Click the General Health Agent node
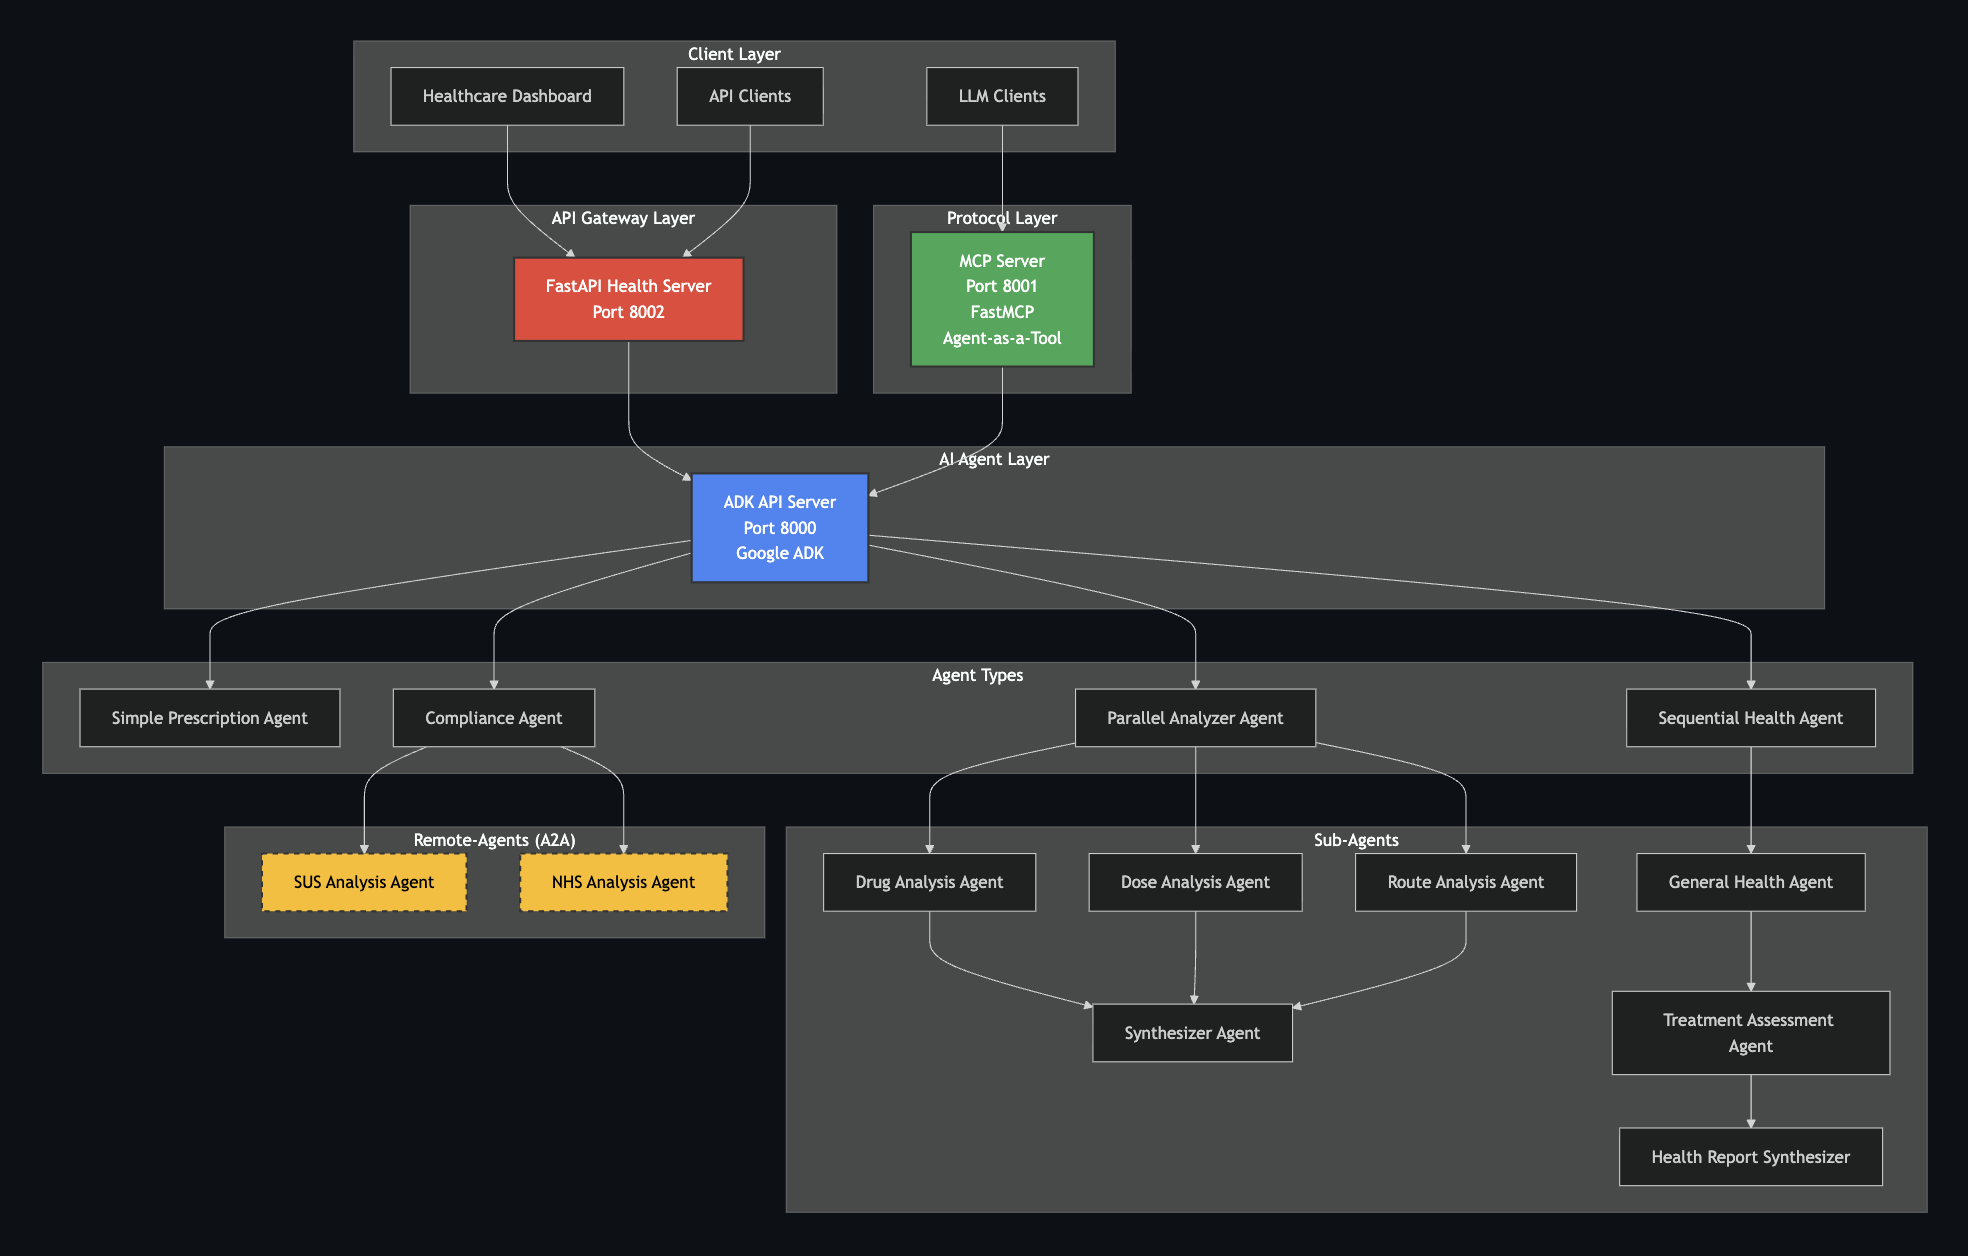This screenshot has height=1256, width=1968. tap(1750, 882)
